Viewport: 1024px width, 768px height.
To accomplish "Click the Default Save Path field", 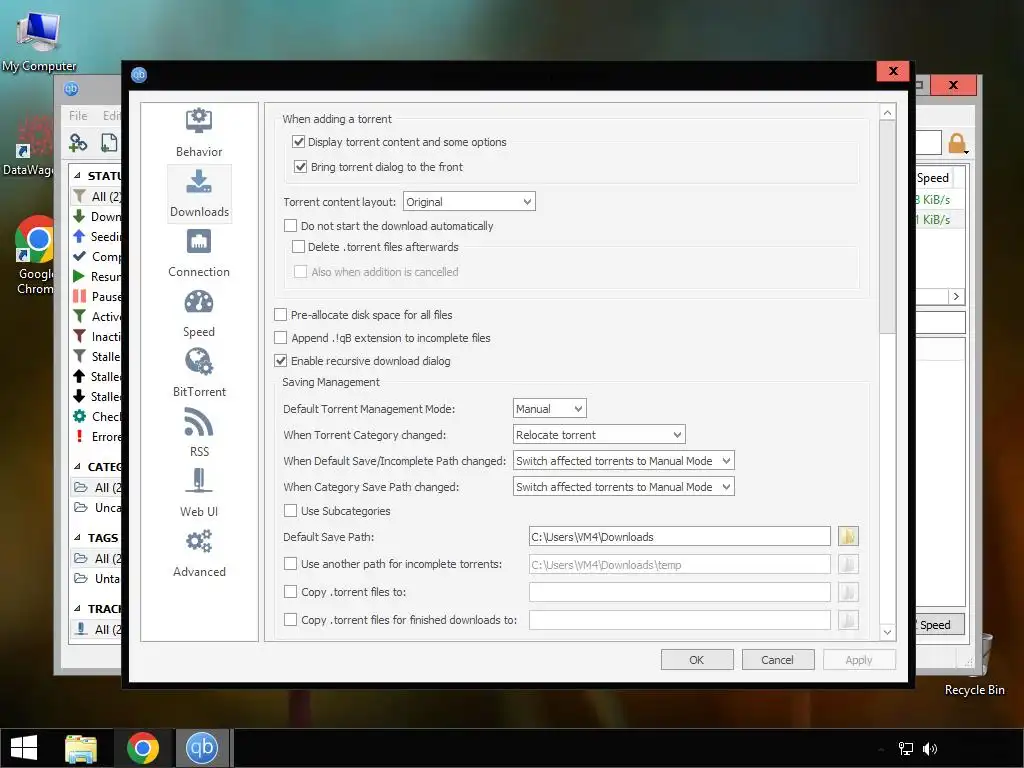I will point(679,537).
